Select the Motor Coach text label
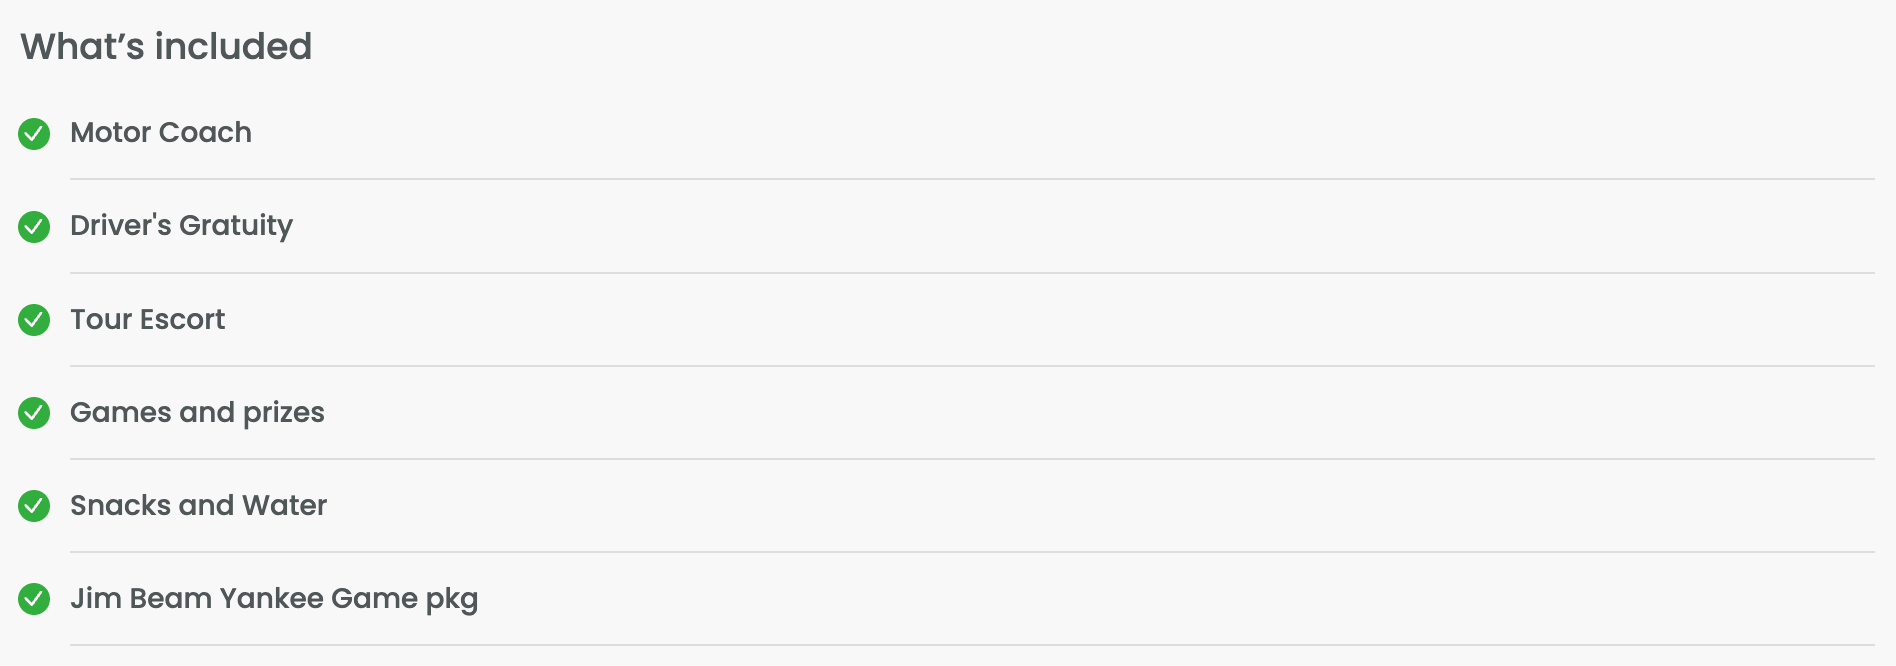 click(x=161, y=132)
